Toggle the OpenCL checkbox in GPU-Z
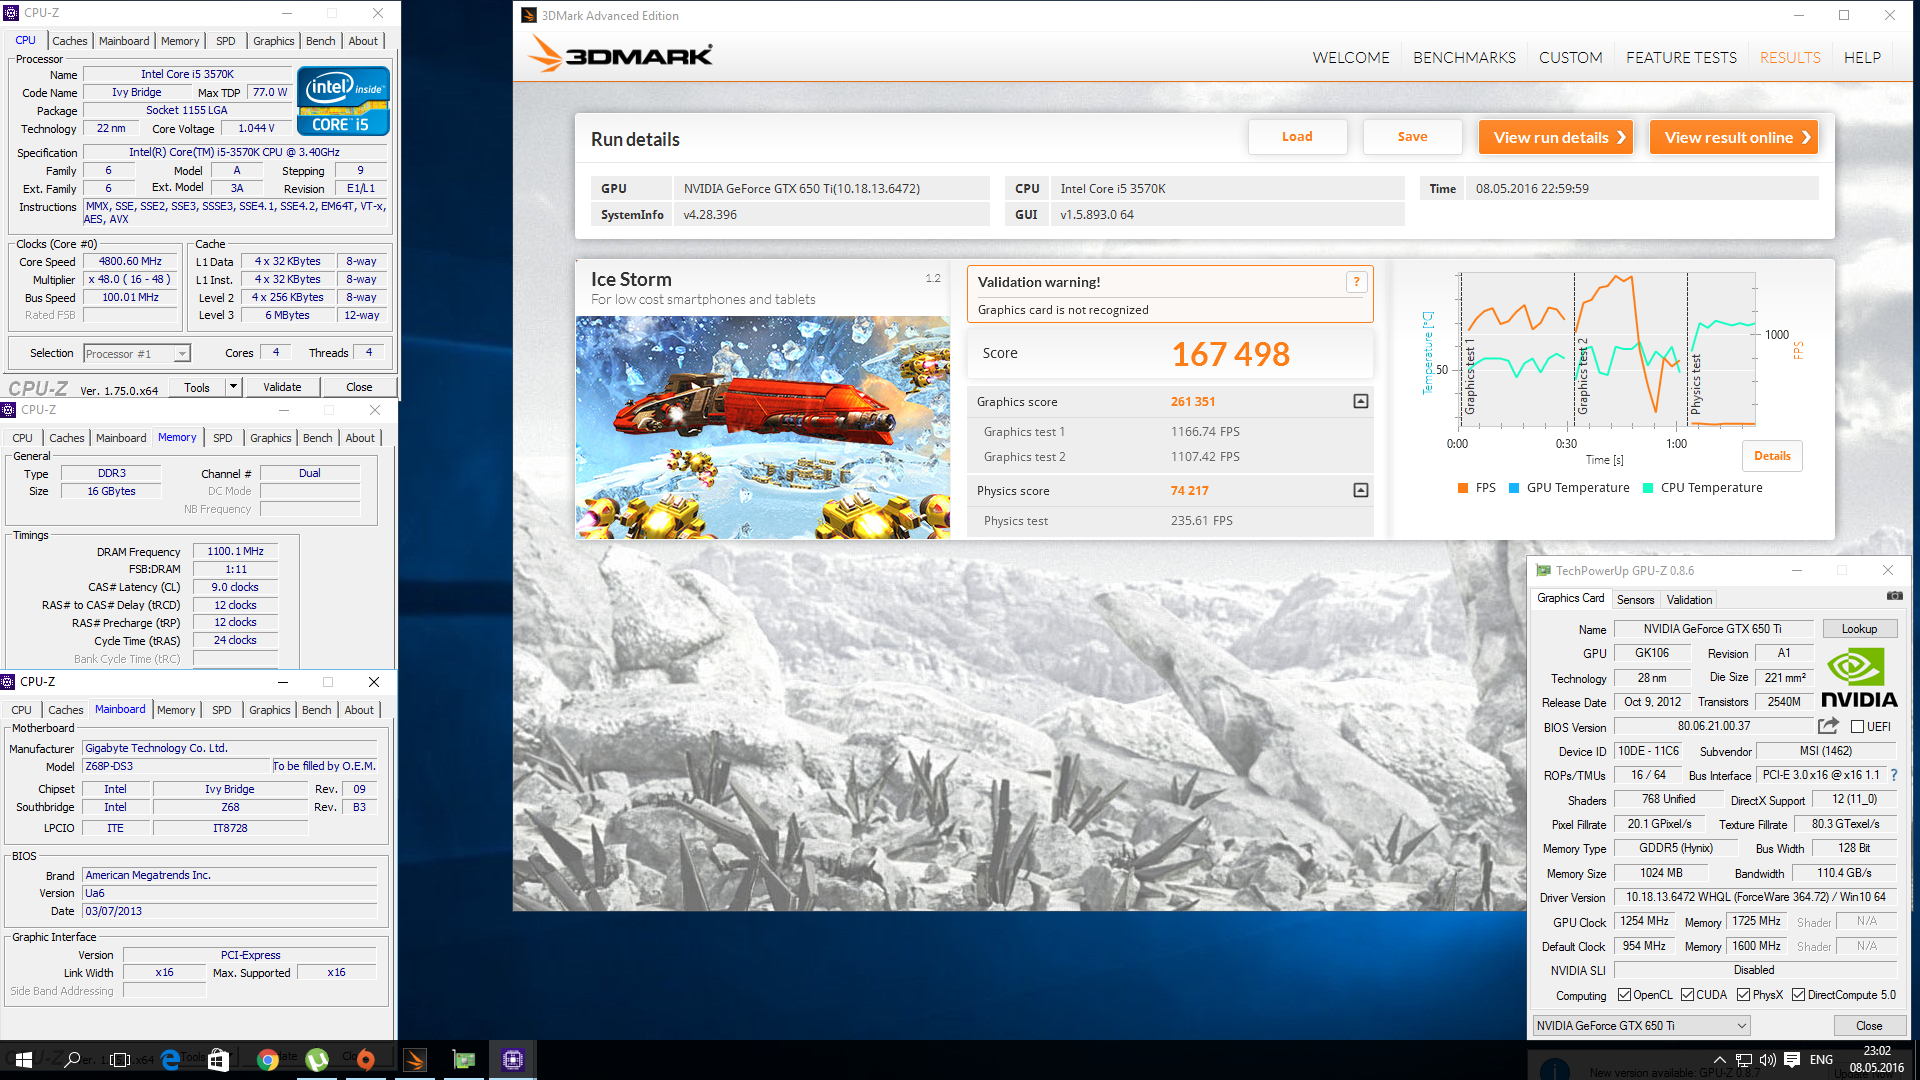Screen dimensions: 1920x1080 1624,995
